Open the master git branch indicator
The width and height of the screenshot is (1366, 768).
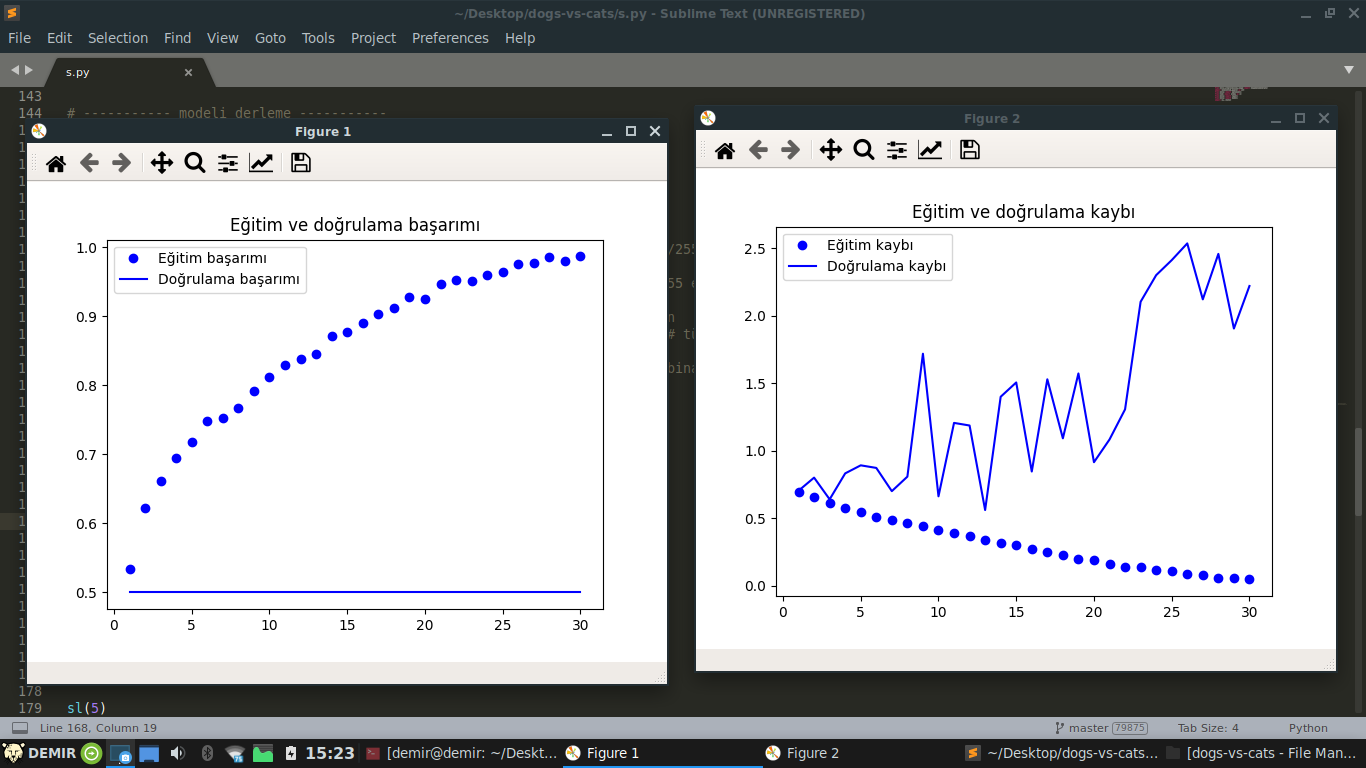tap(1100, 728)
